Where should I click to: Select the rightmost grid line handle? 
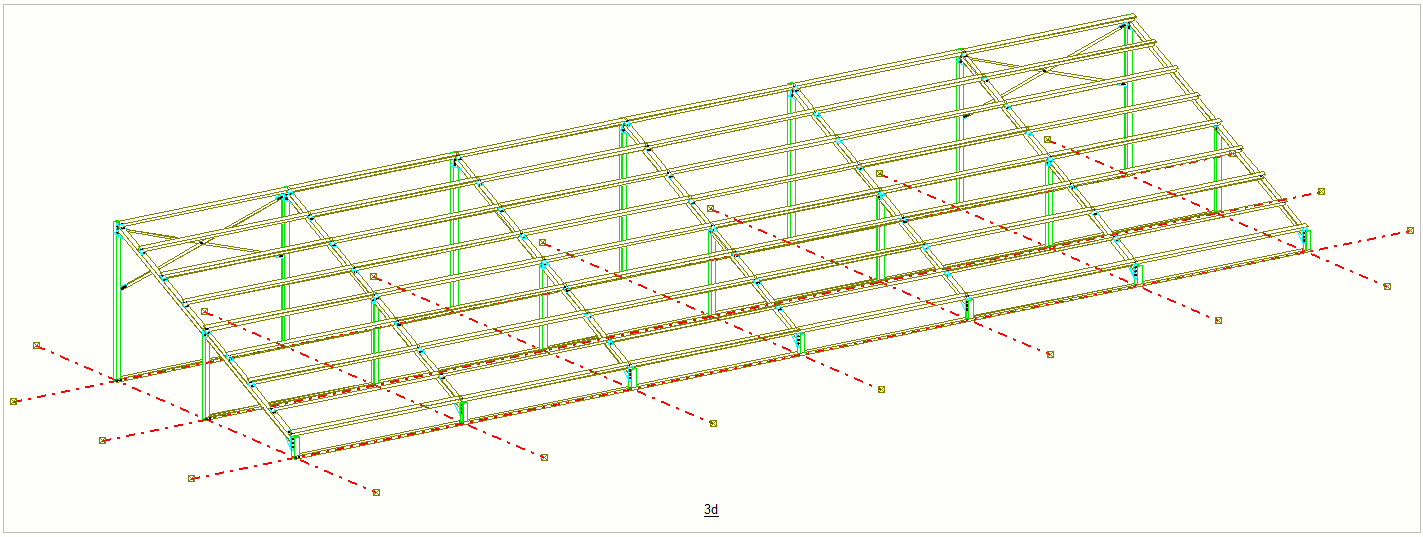point(1410,231)
